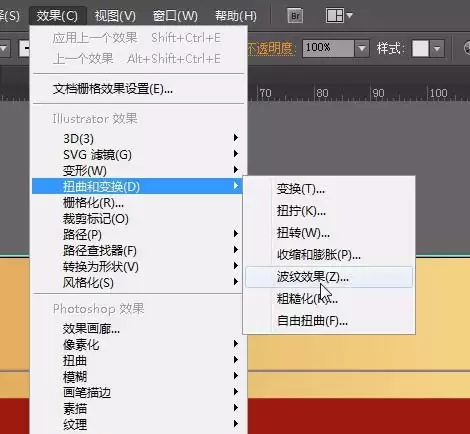Open 效果画廊... Photoshop effect gallery
Screen dimensions: 470x434
pos(91,329)
